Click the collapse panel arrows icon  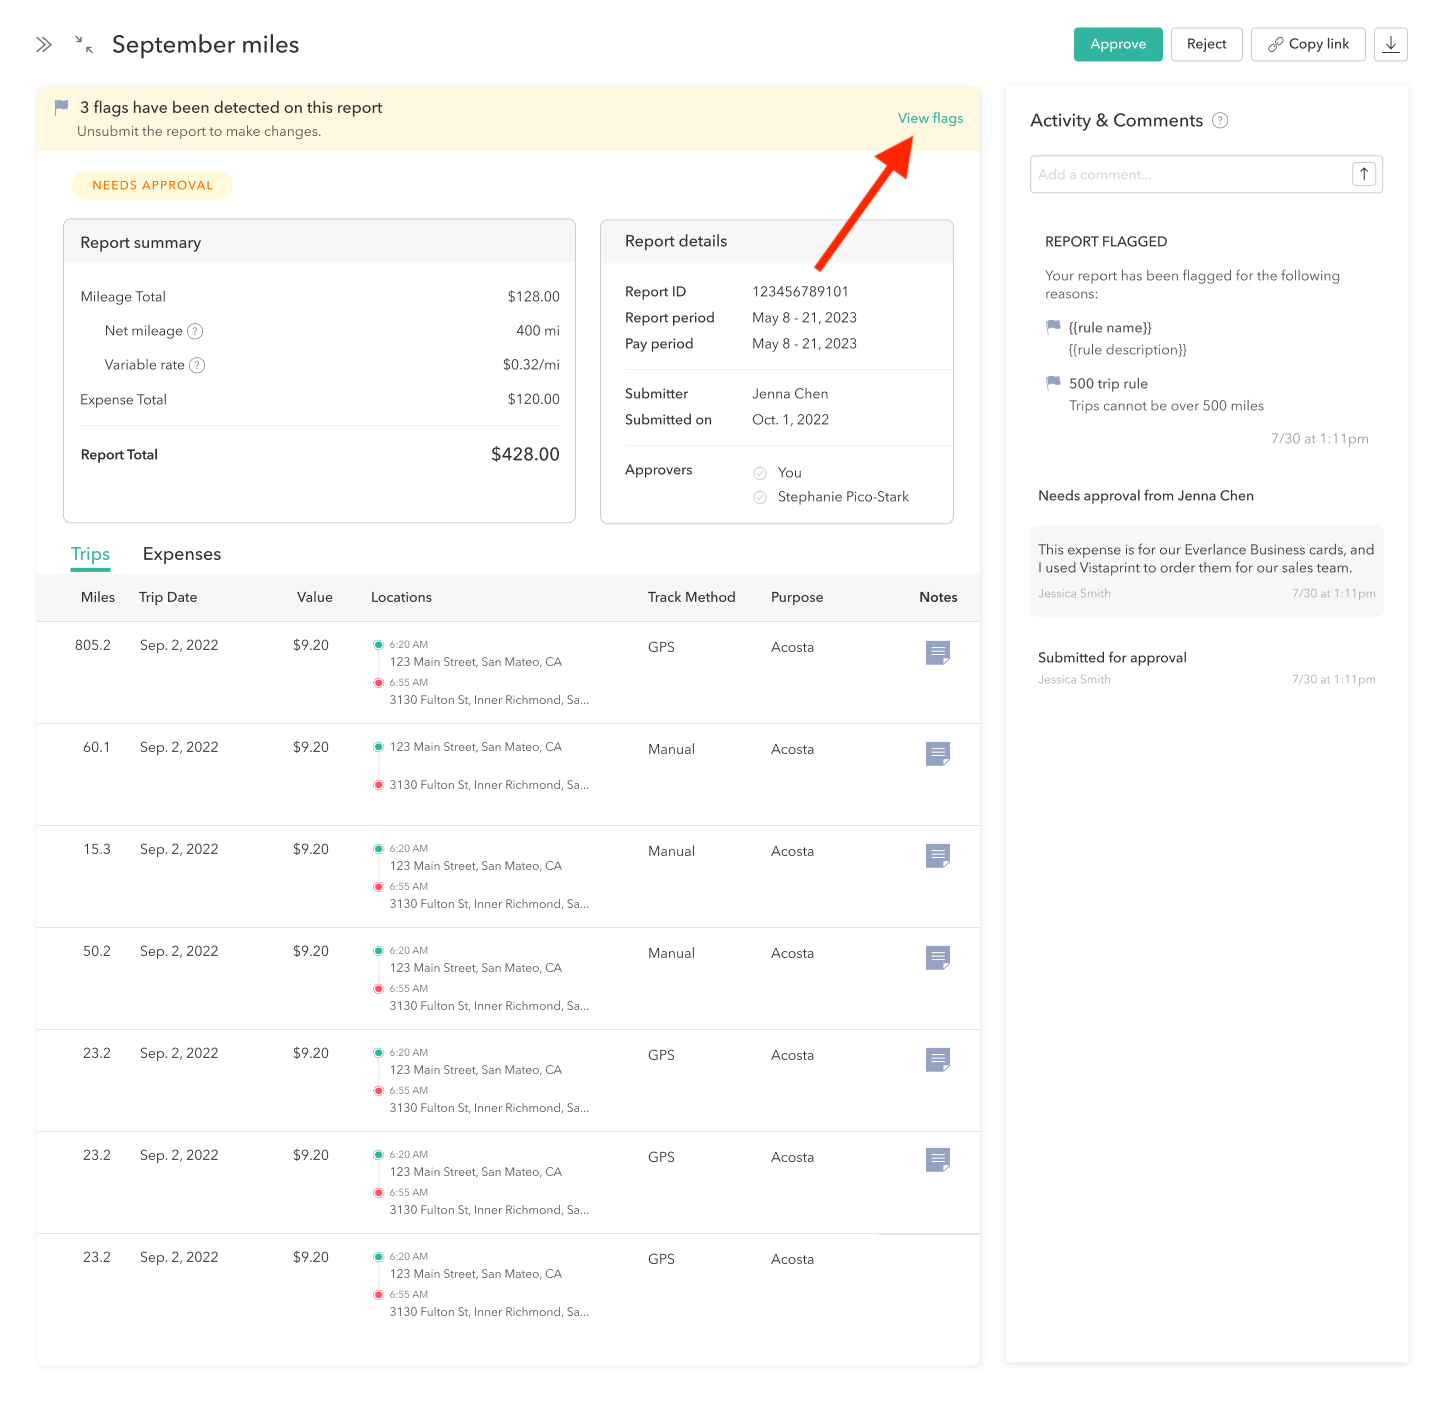[x=84, y=45]
